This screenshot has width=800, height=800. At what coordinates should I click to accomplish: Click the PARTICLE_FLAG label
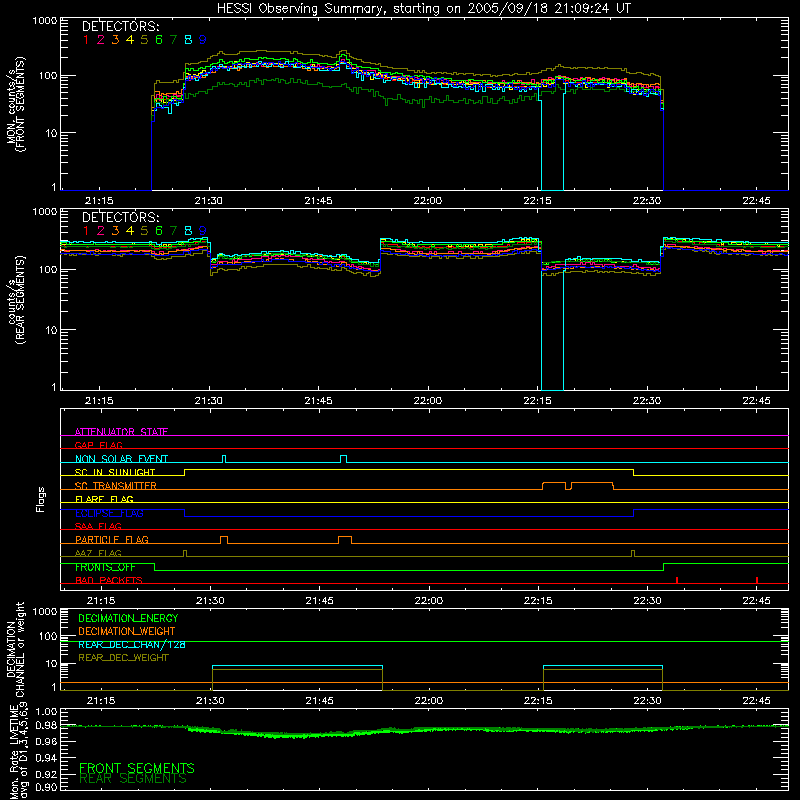click(112, 539)
